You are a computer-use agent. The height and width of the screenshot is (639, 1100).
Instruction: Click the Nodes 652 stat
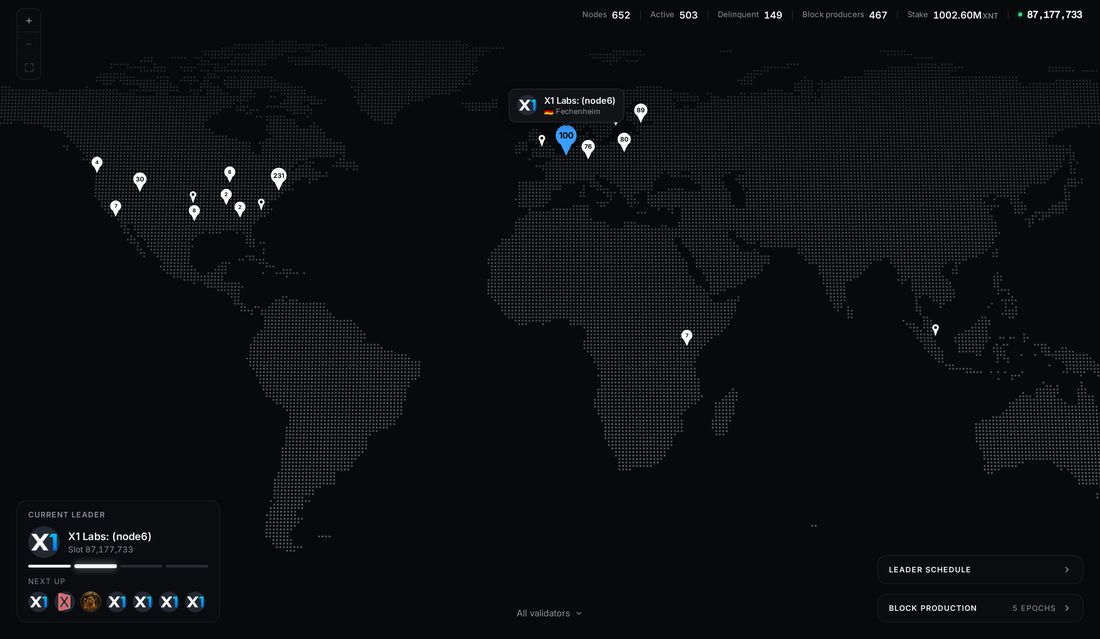pyautogui.click(x=606, y=15)
